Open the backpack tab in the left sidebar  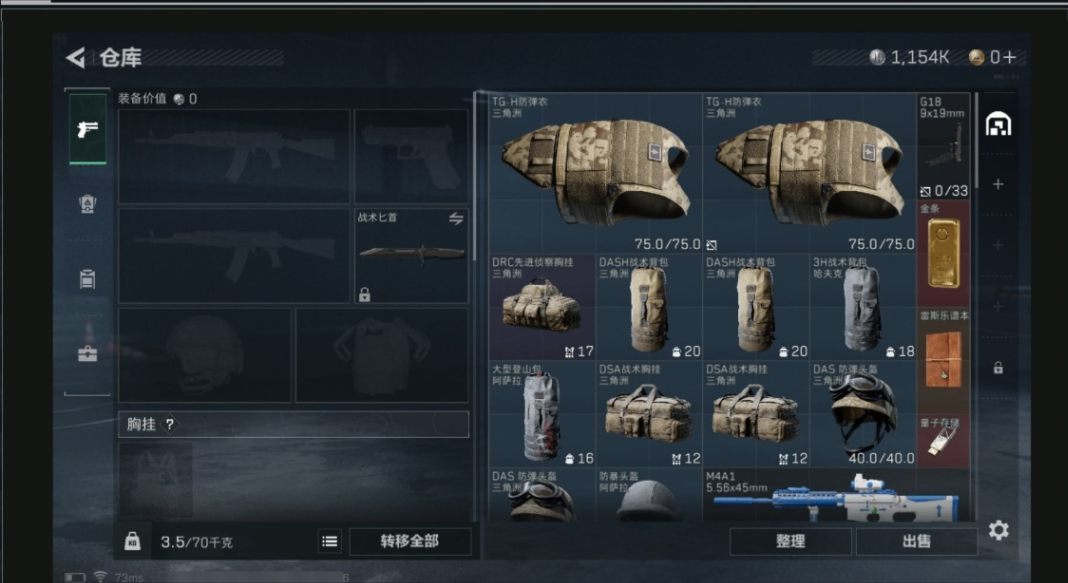(87, 204)
